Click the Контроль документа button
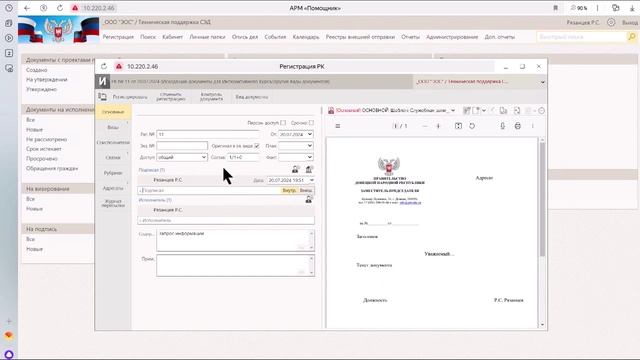This screenshot has width=640, height=360. point(211,97)
